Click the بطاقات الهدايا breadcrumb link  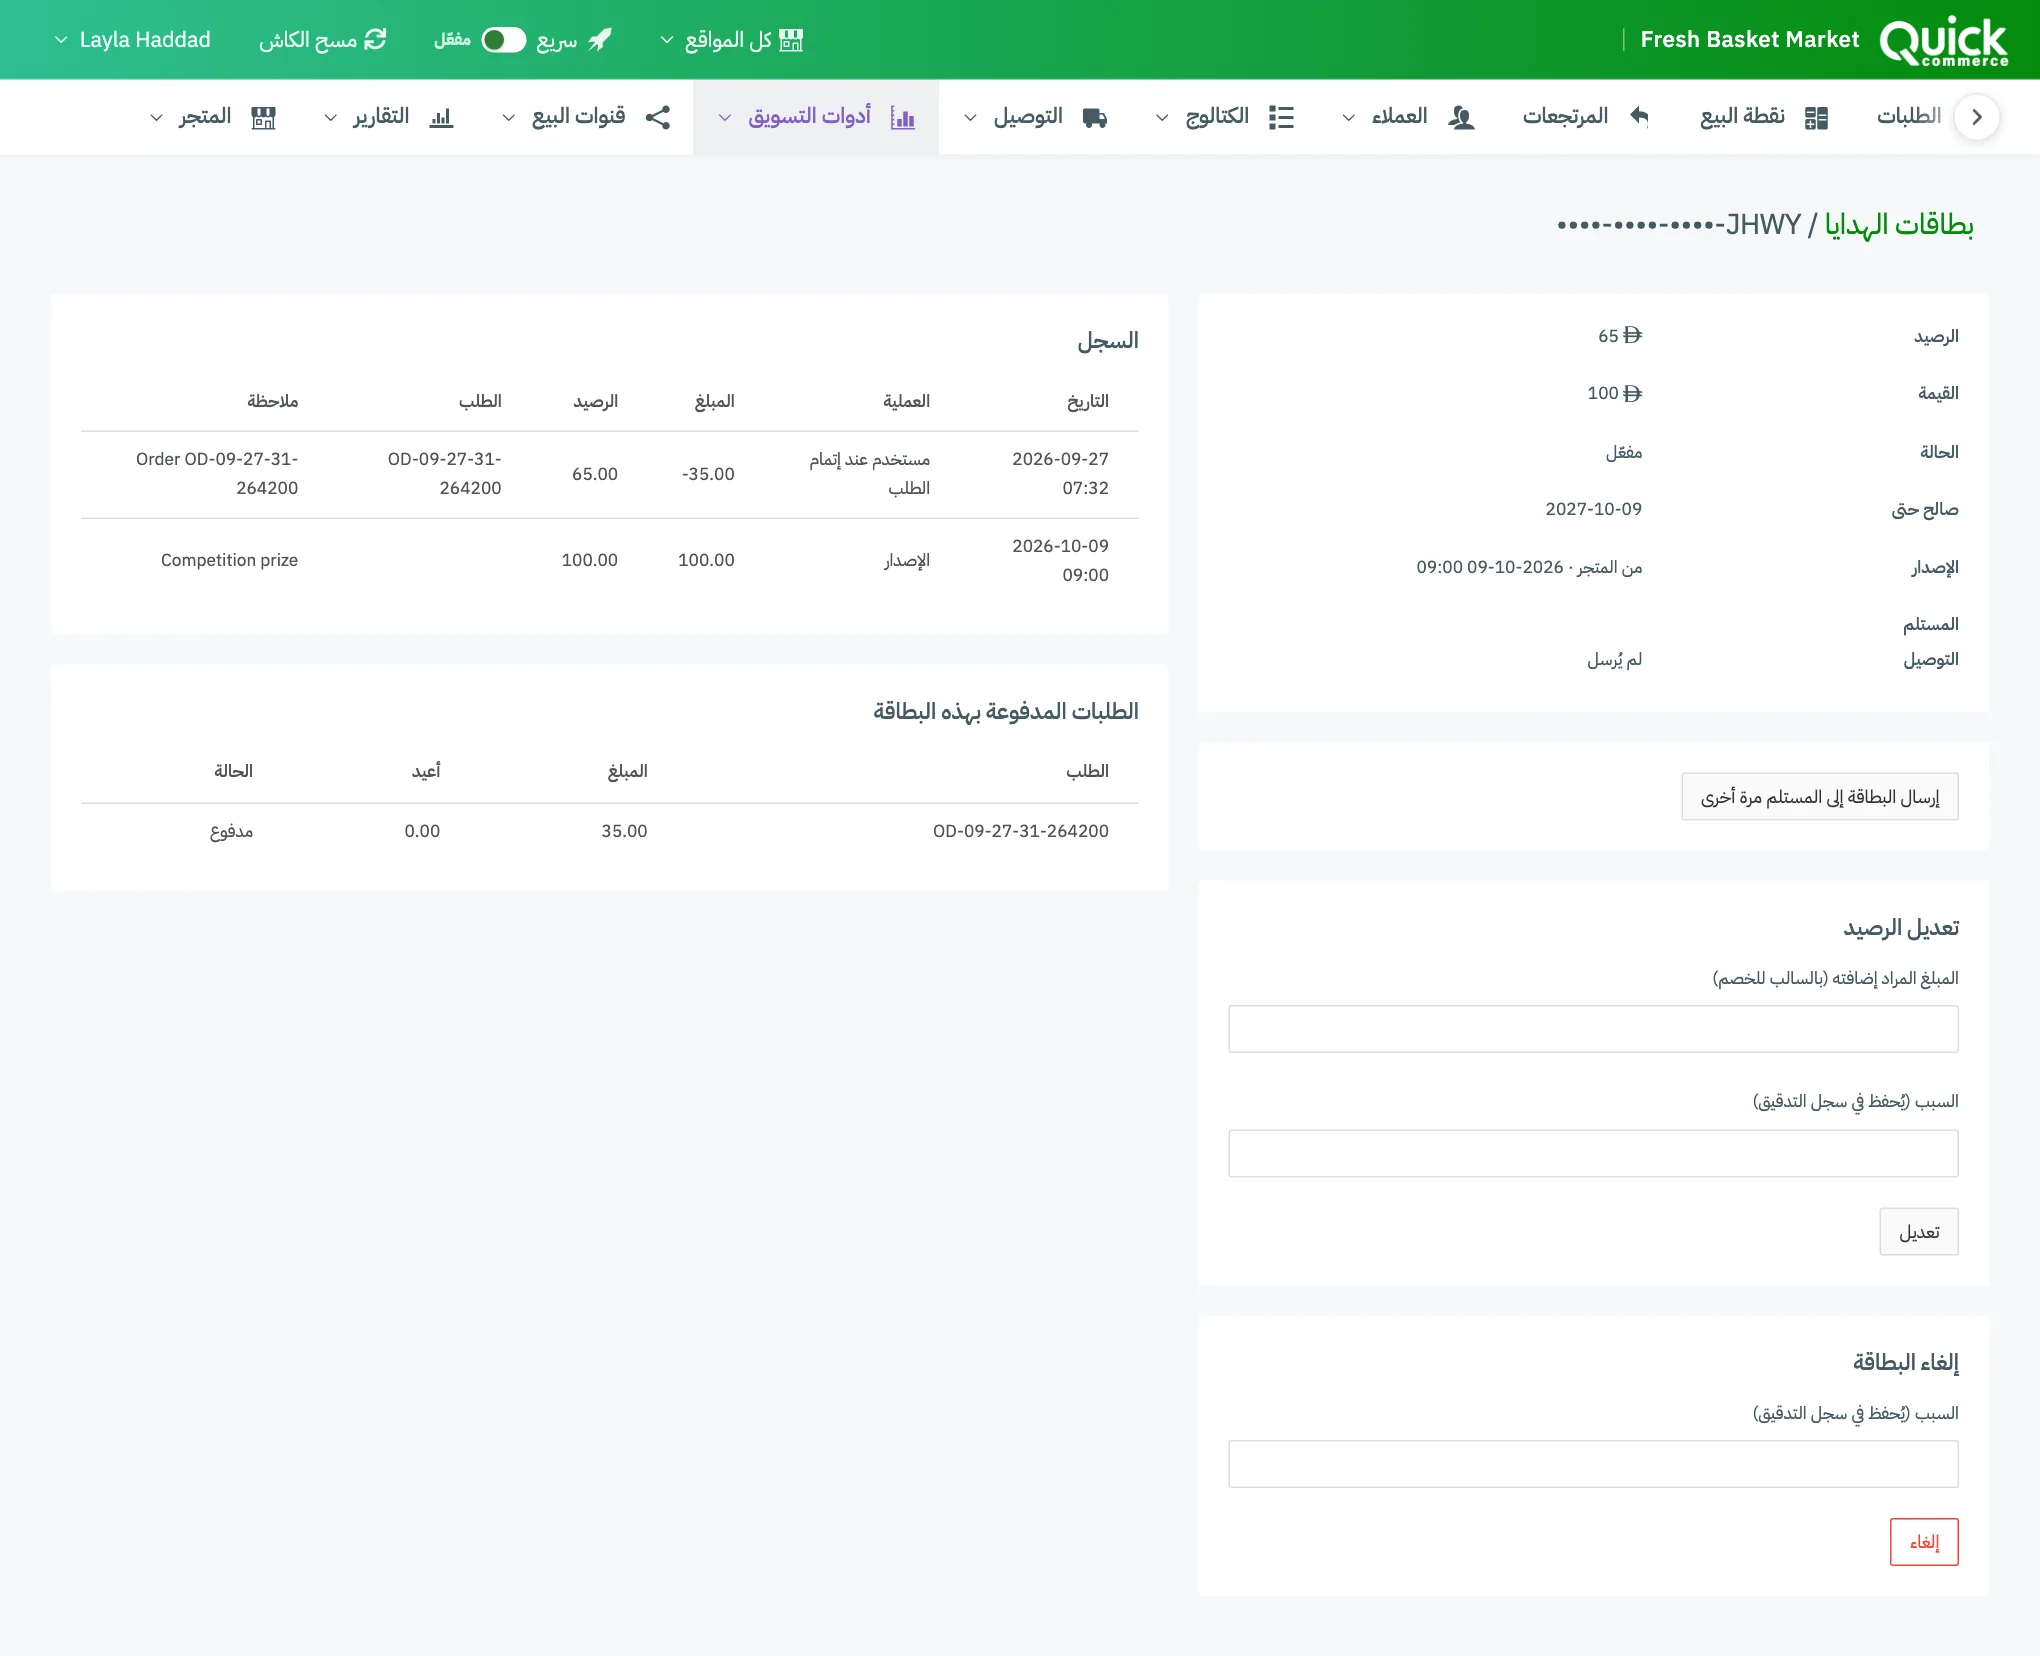click(x=1899, y=225)
